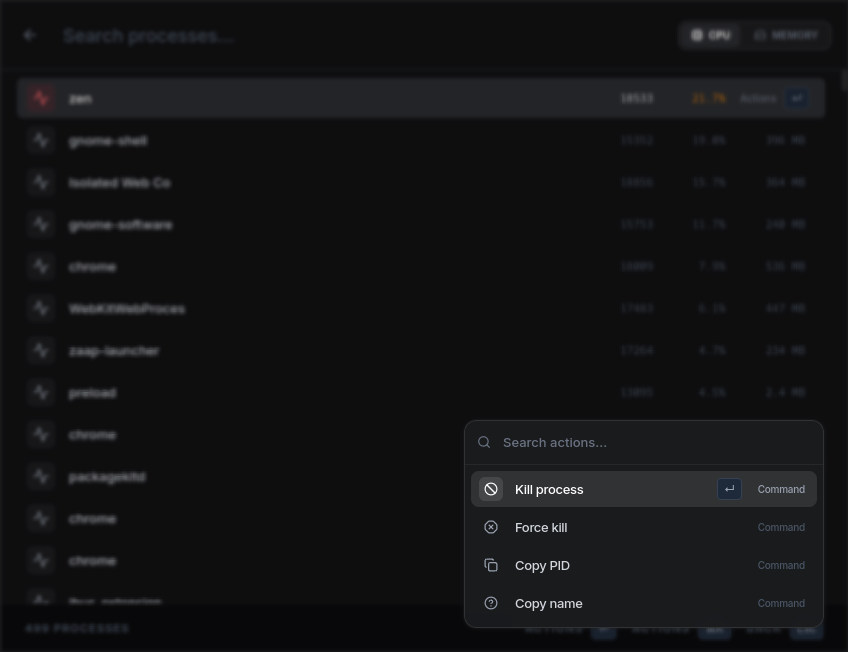Click the Enter key badge on Kill process

tap(729, 489)
